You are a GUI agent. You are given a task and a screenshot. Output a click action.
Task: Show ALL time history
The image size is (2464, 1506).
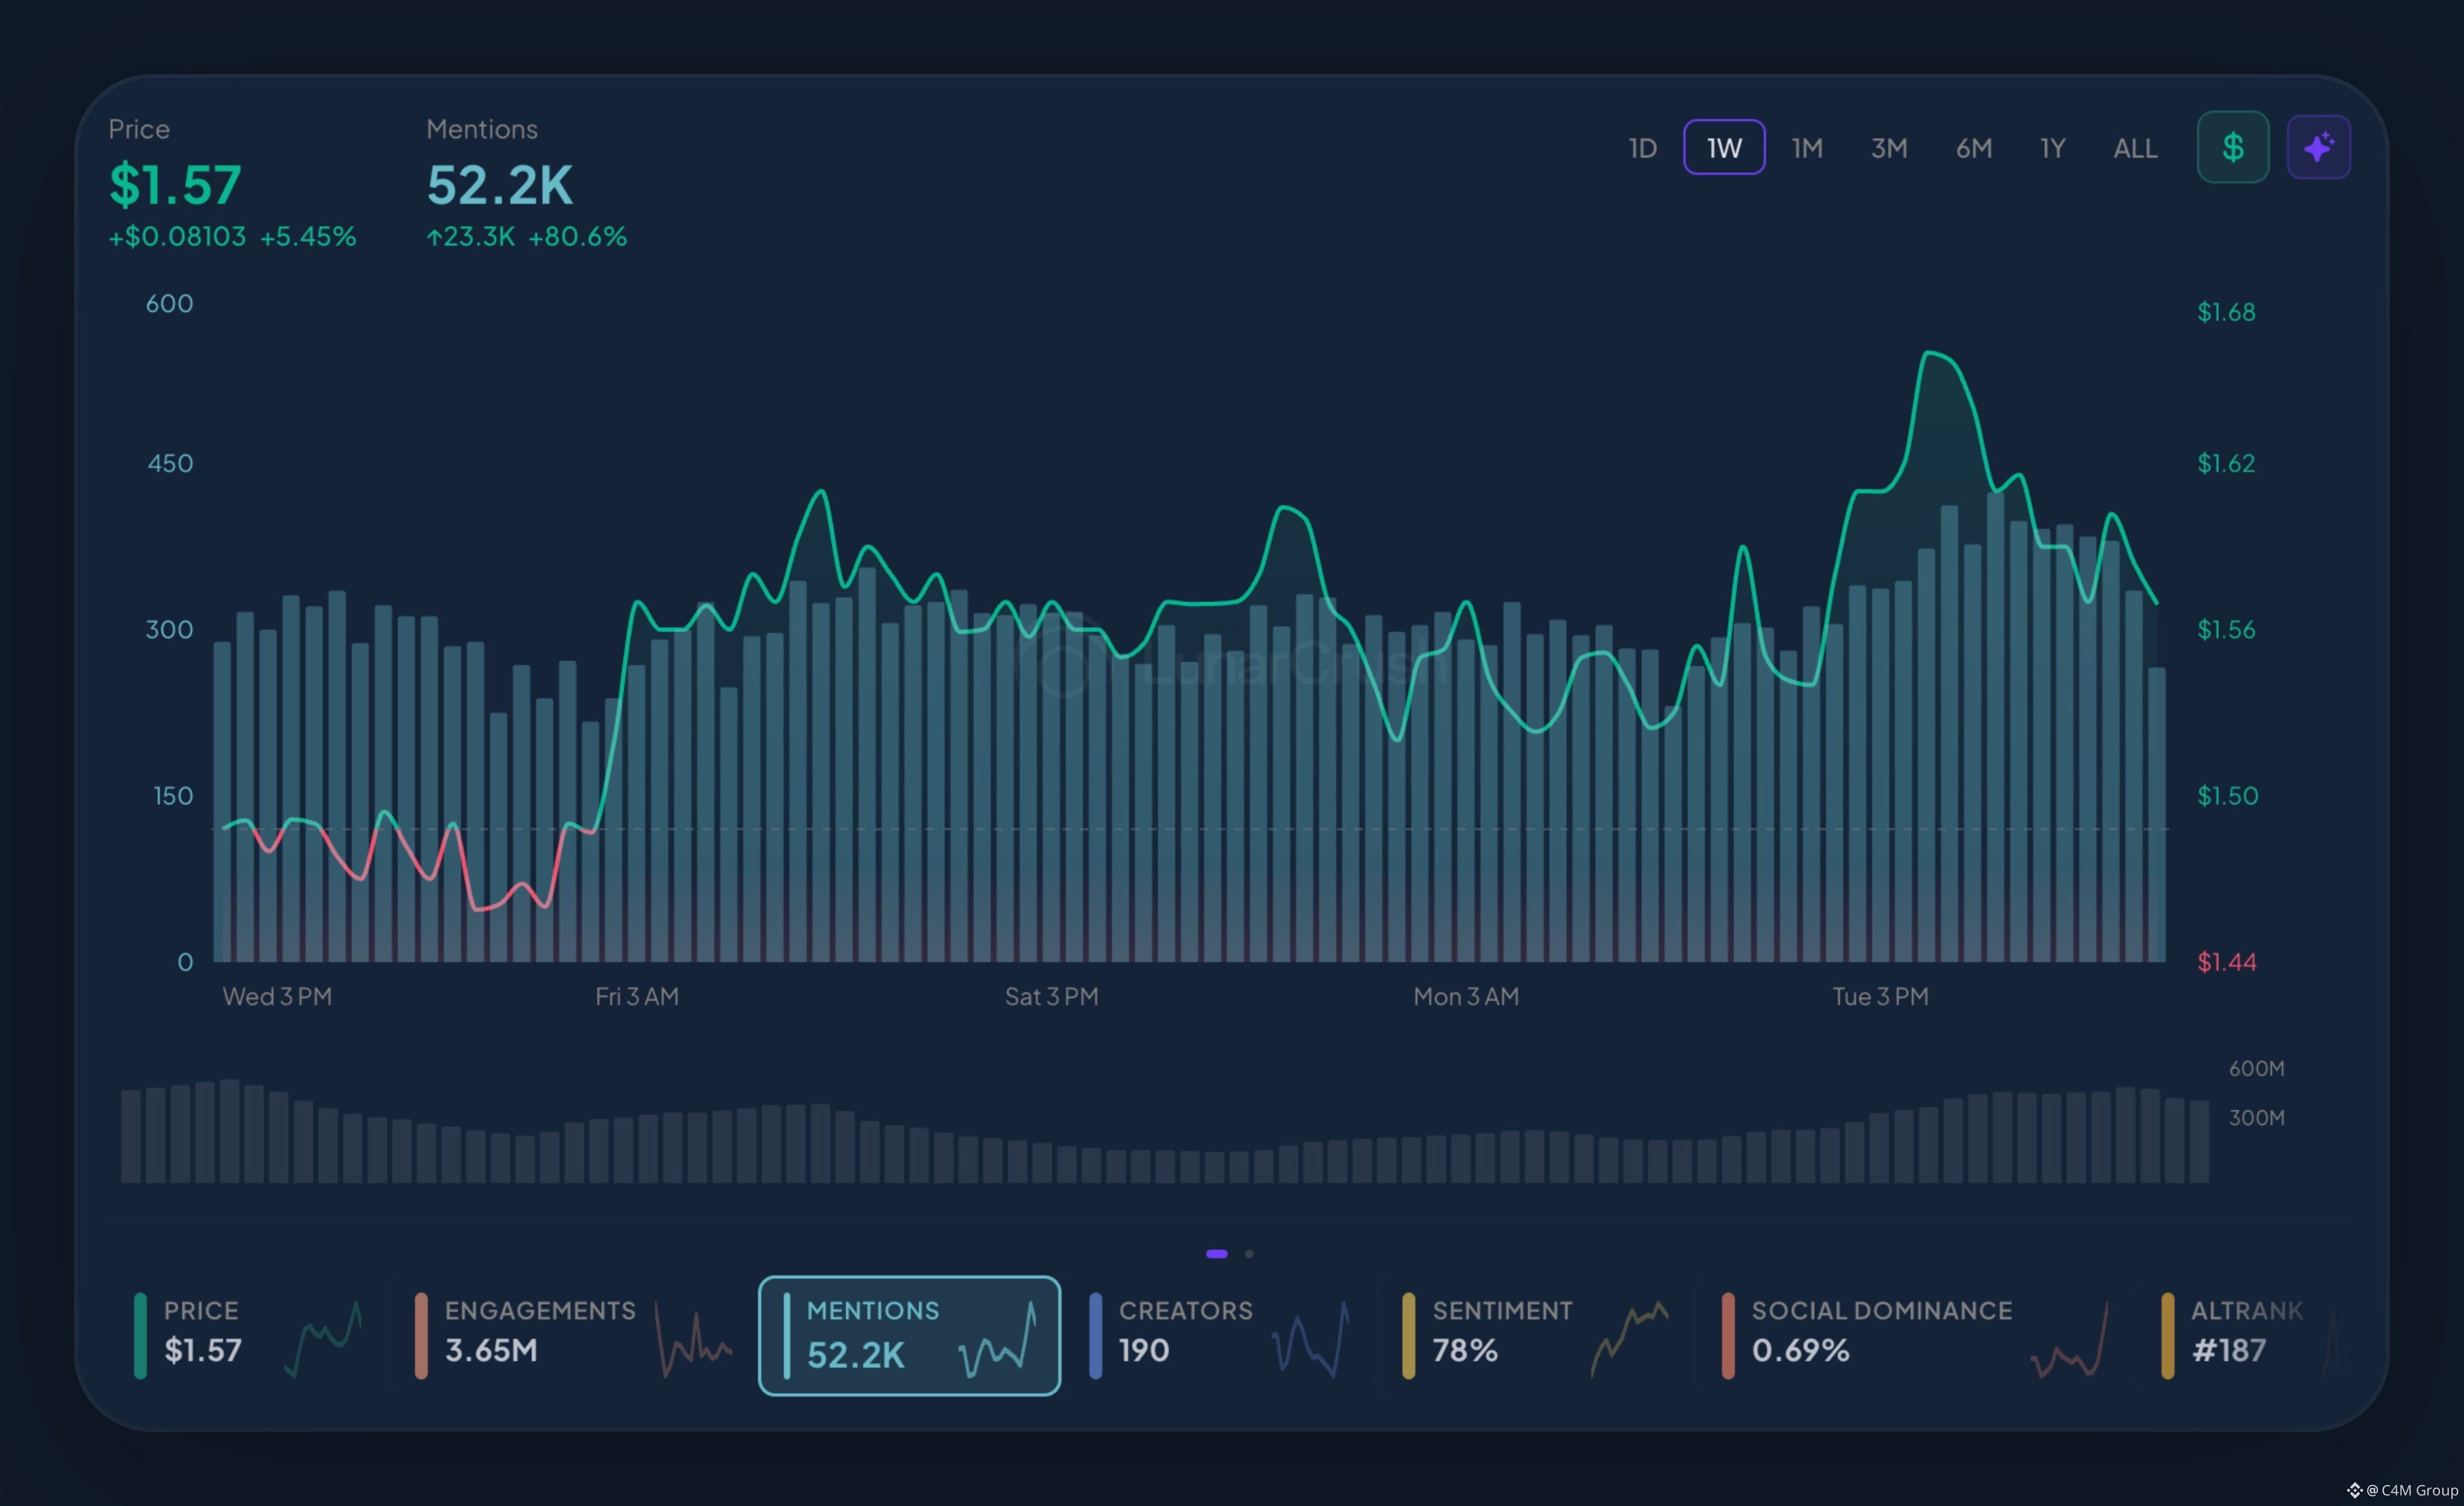click(x=2134, y=148)
